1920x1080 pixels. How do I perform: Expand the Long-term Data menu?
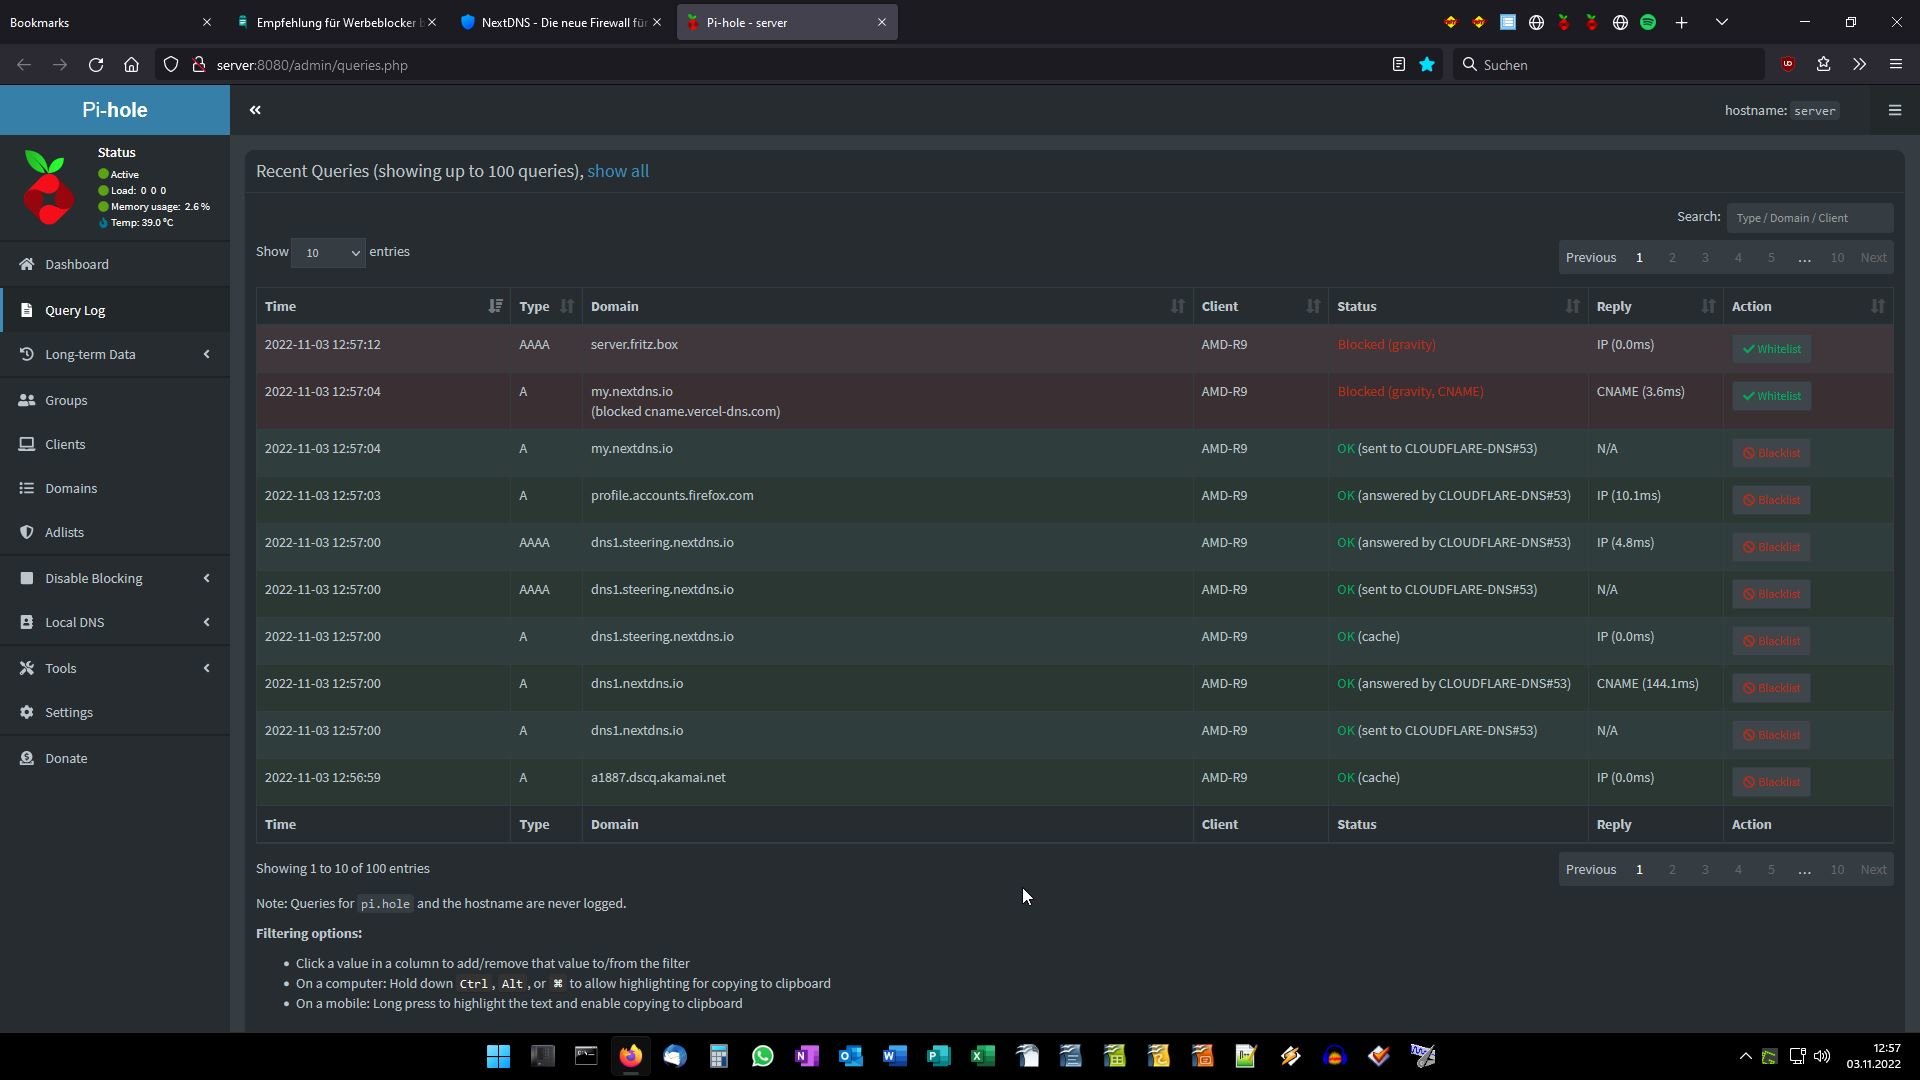(115, 354)
